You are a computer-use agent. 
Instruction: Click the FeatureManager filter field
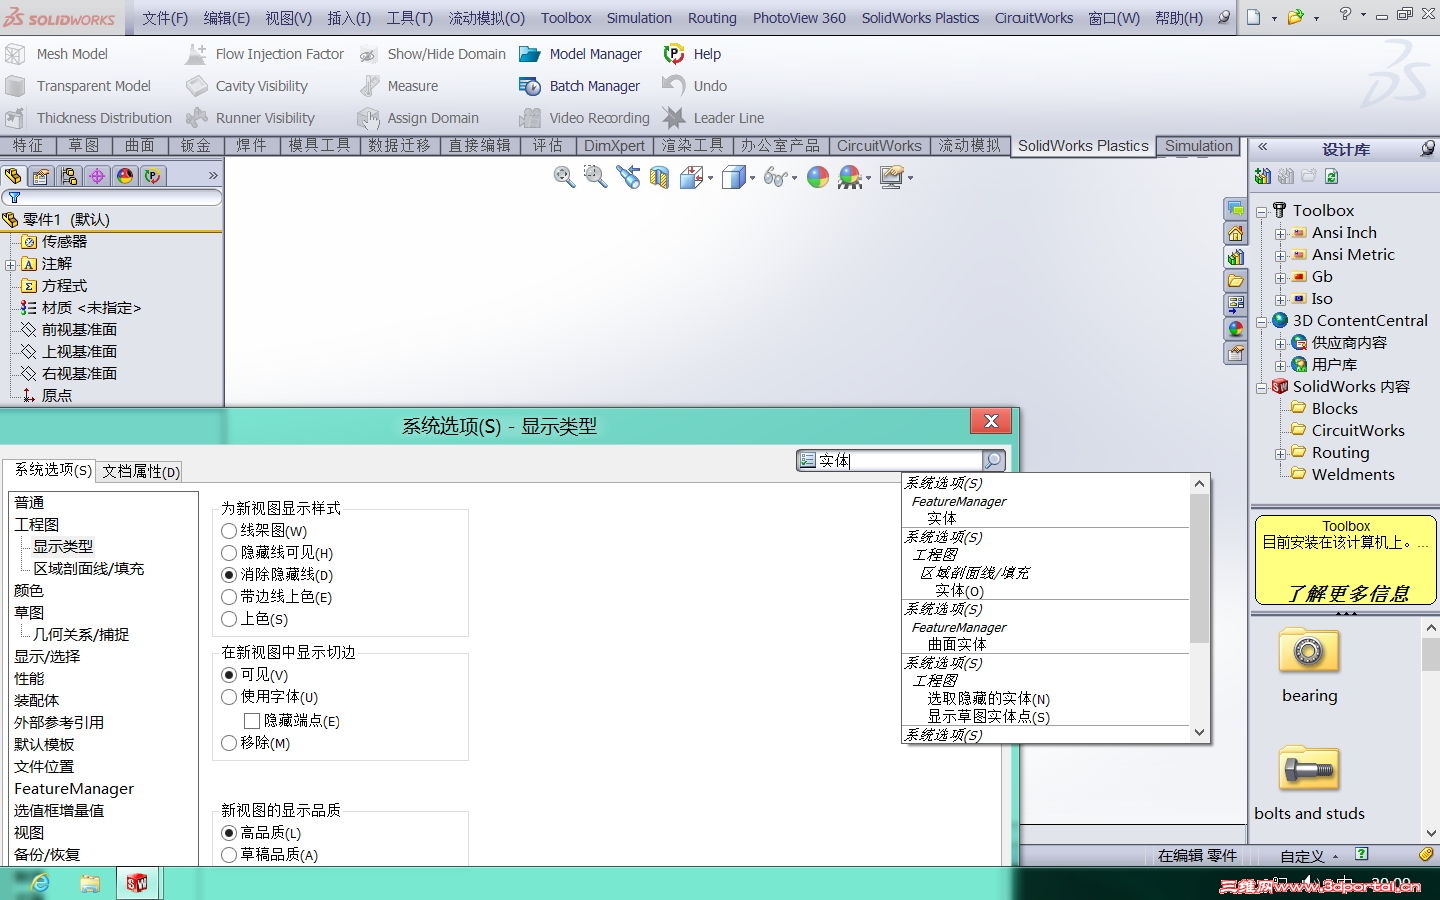[x=112, y=198]
